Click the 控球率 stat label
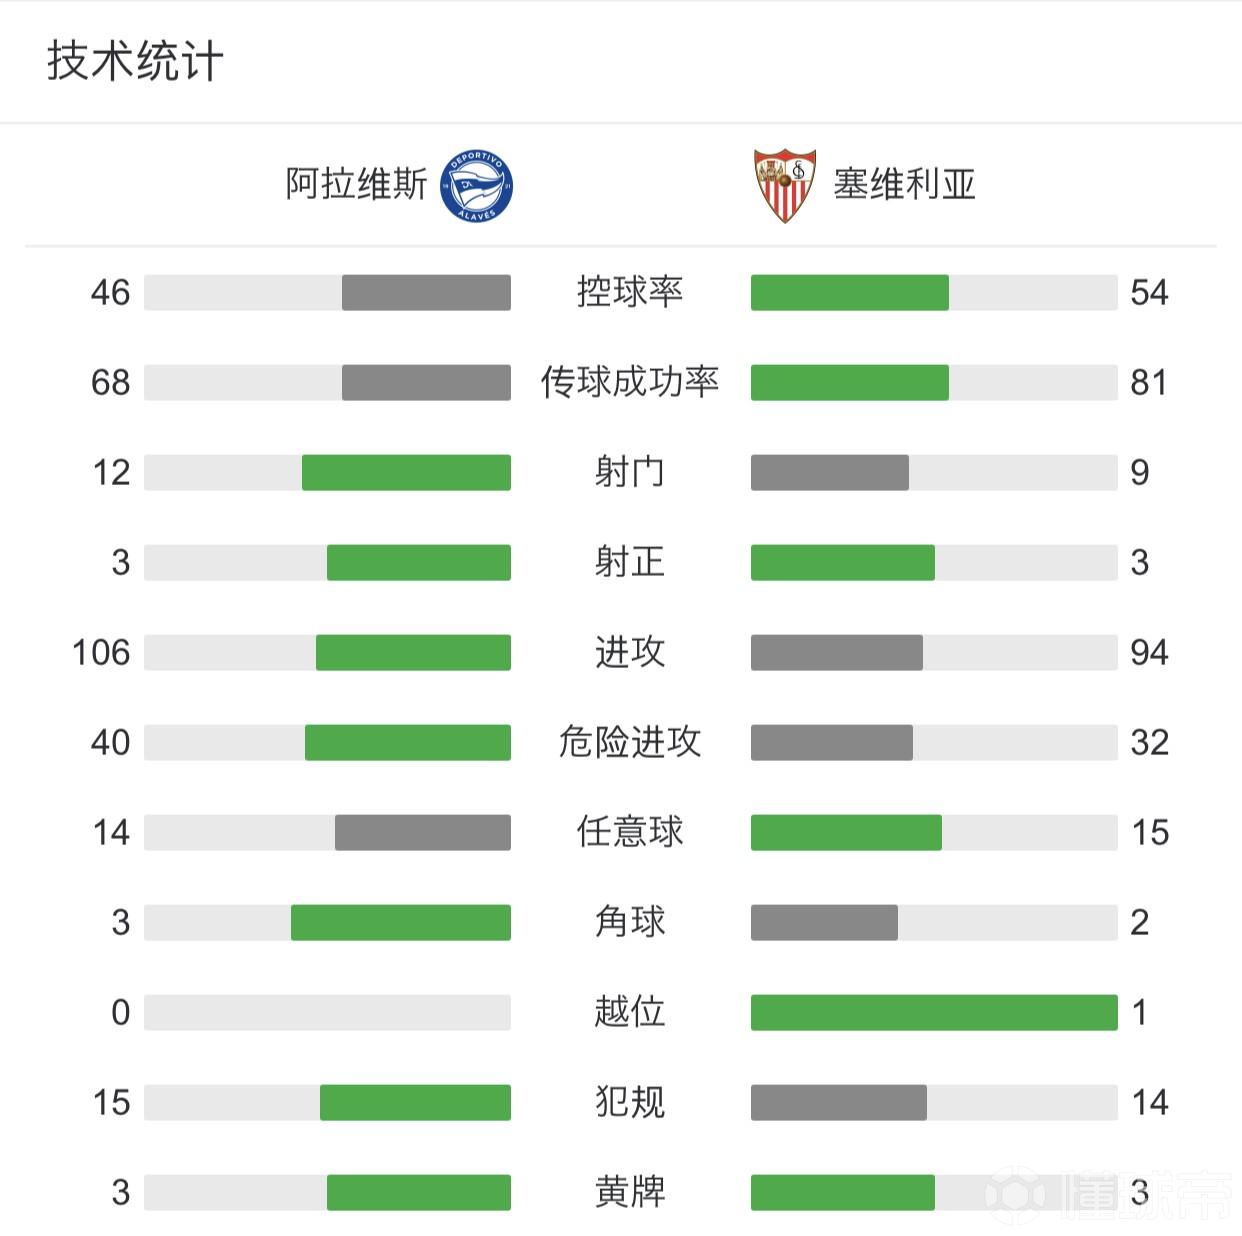Image resolution: width=1242 pixels, height=1236 pixels. click(630, 292)
